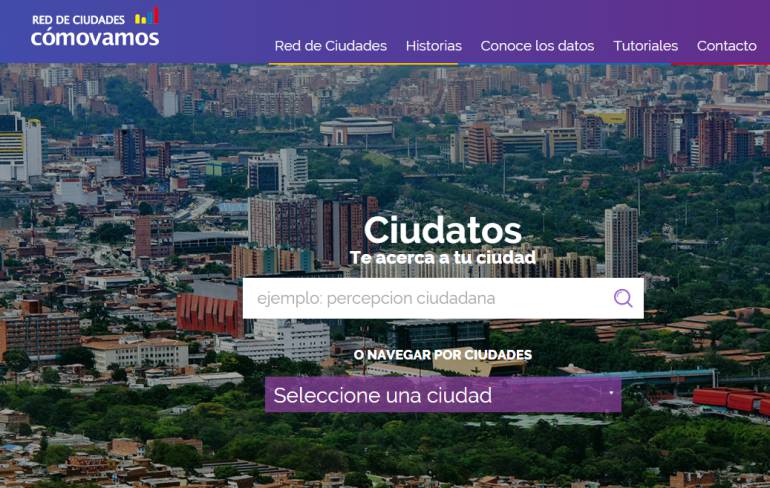Click the Cómo Vamos logo
Viewport: 770px width, 488px height.
click(x=95, y=27)
